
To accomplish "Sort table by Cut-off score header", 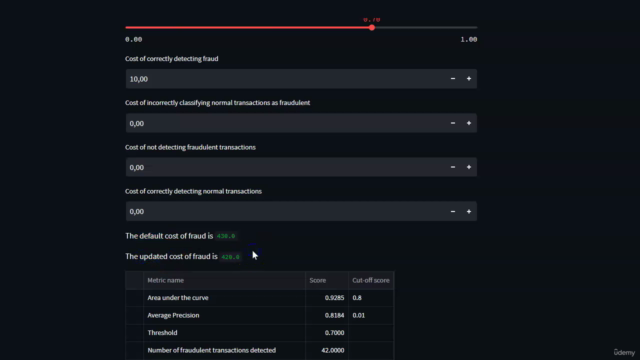I will (x=371, y=280).
